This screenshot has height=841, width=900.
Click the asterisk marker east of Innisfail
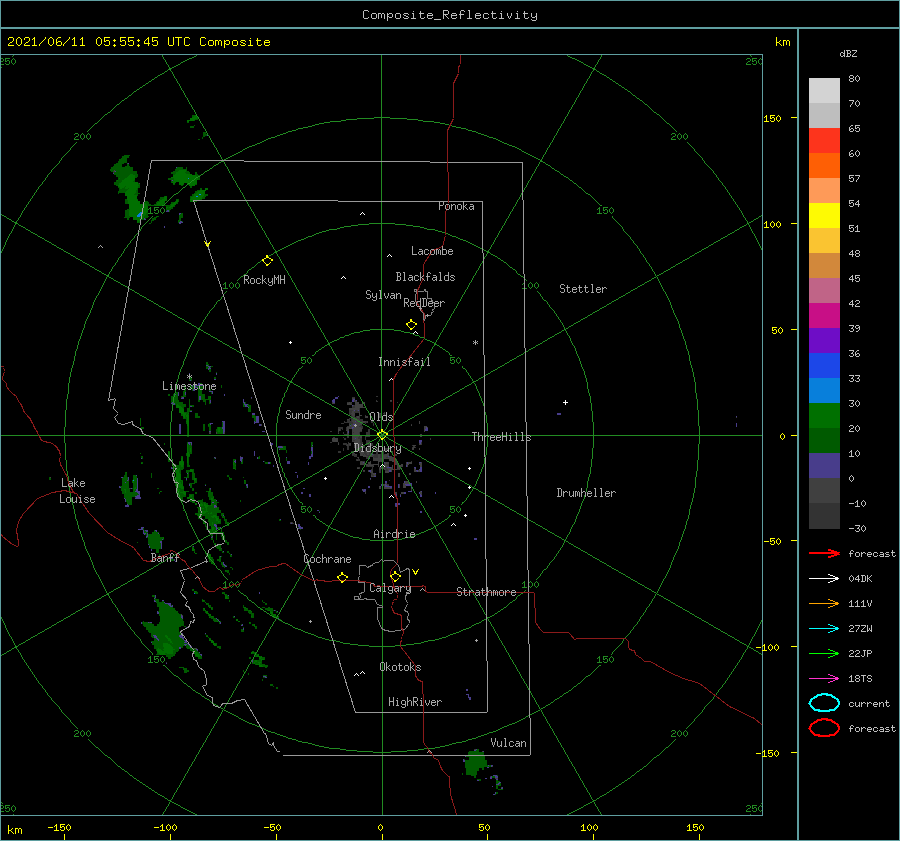(475, 343)
